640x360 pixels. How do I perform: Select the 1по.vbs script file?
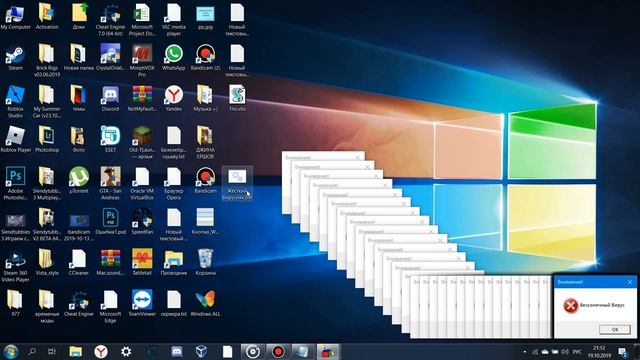coord(237,98)
